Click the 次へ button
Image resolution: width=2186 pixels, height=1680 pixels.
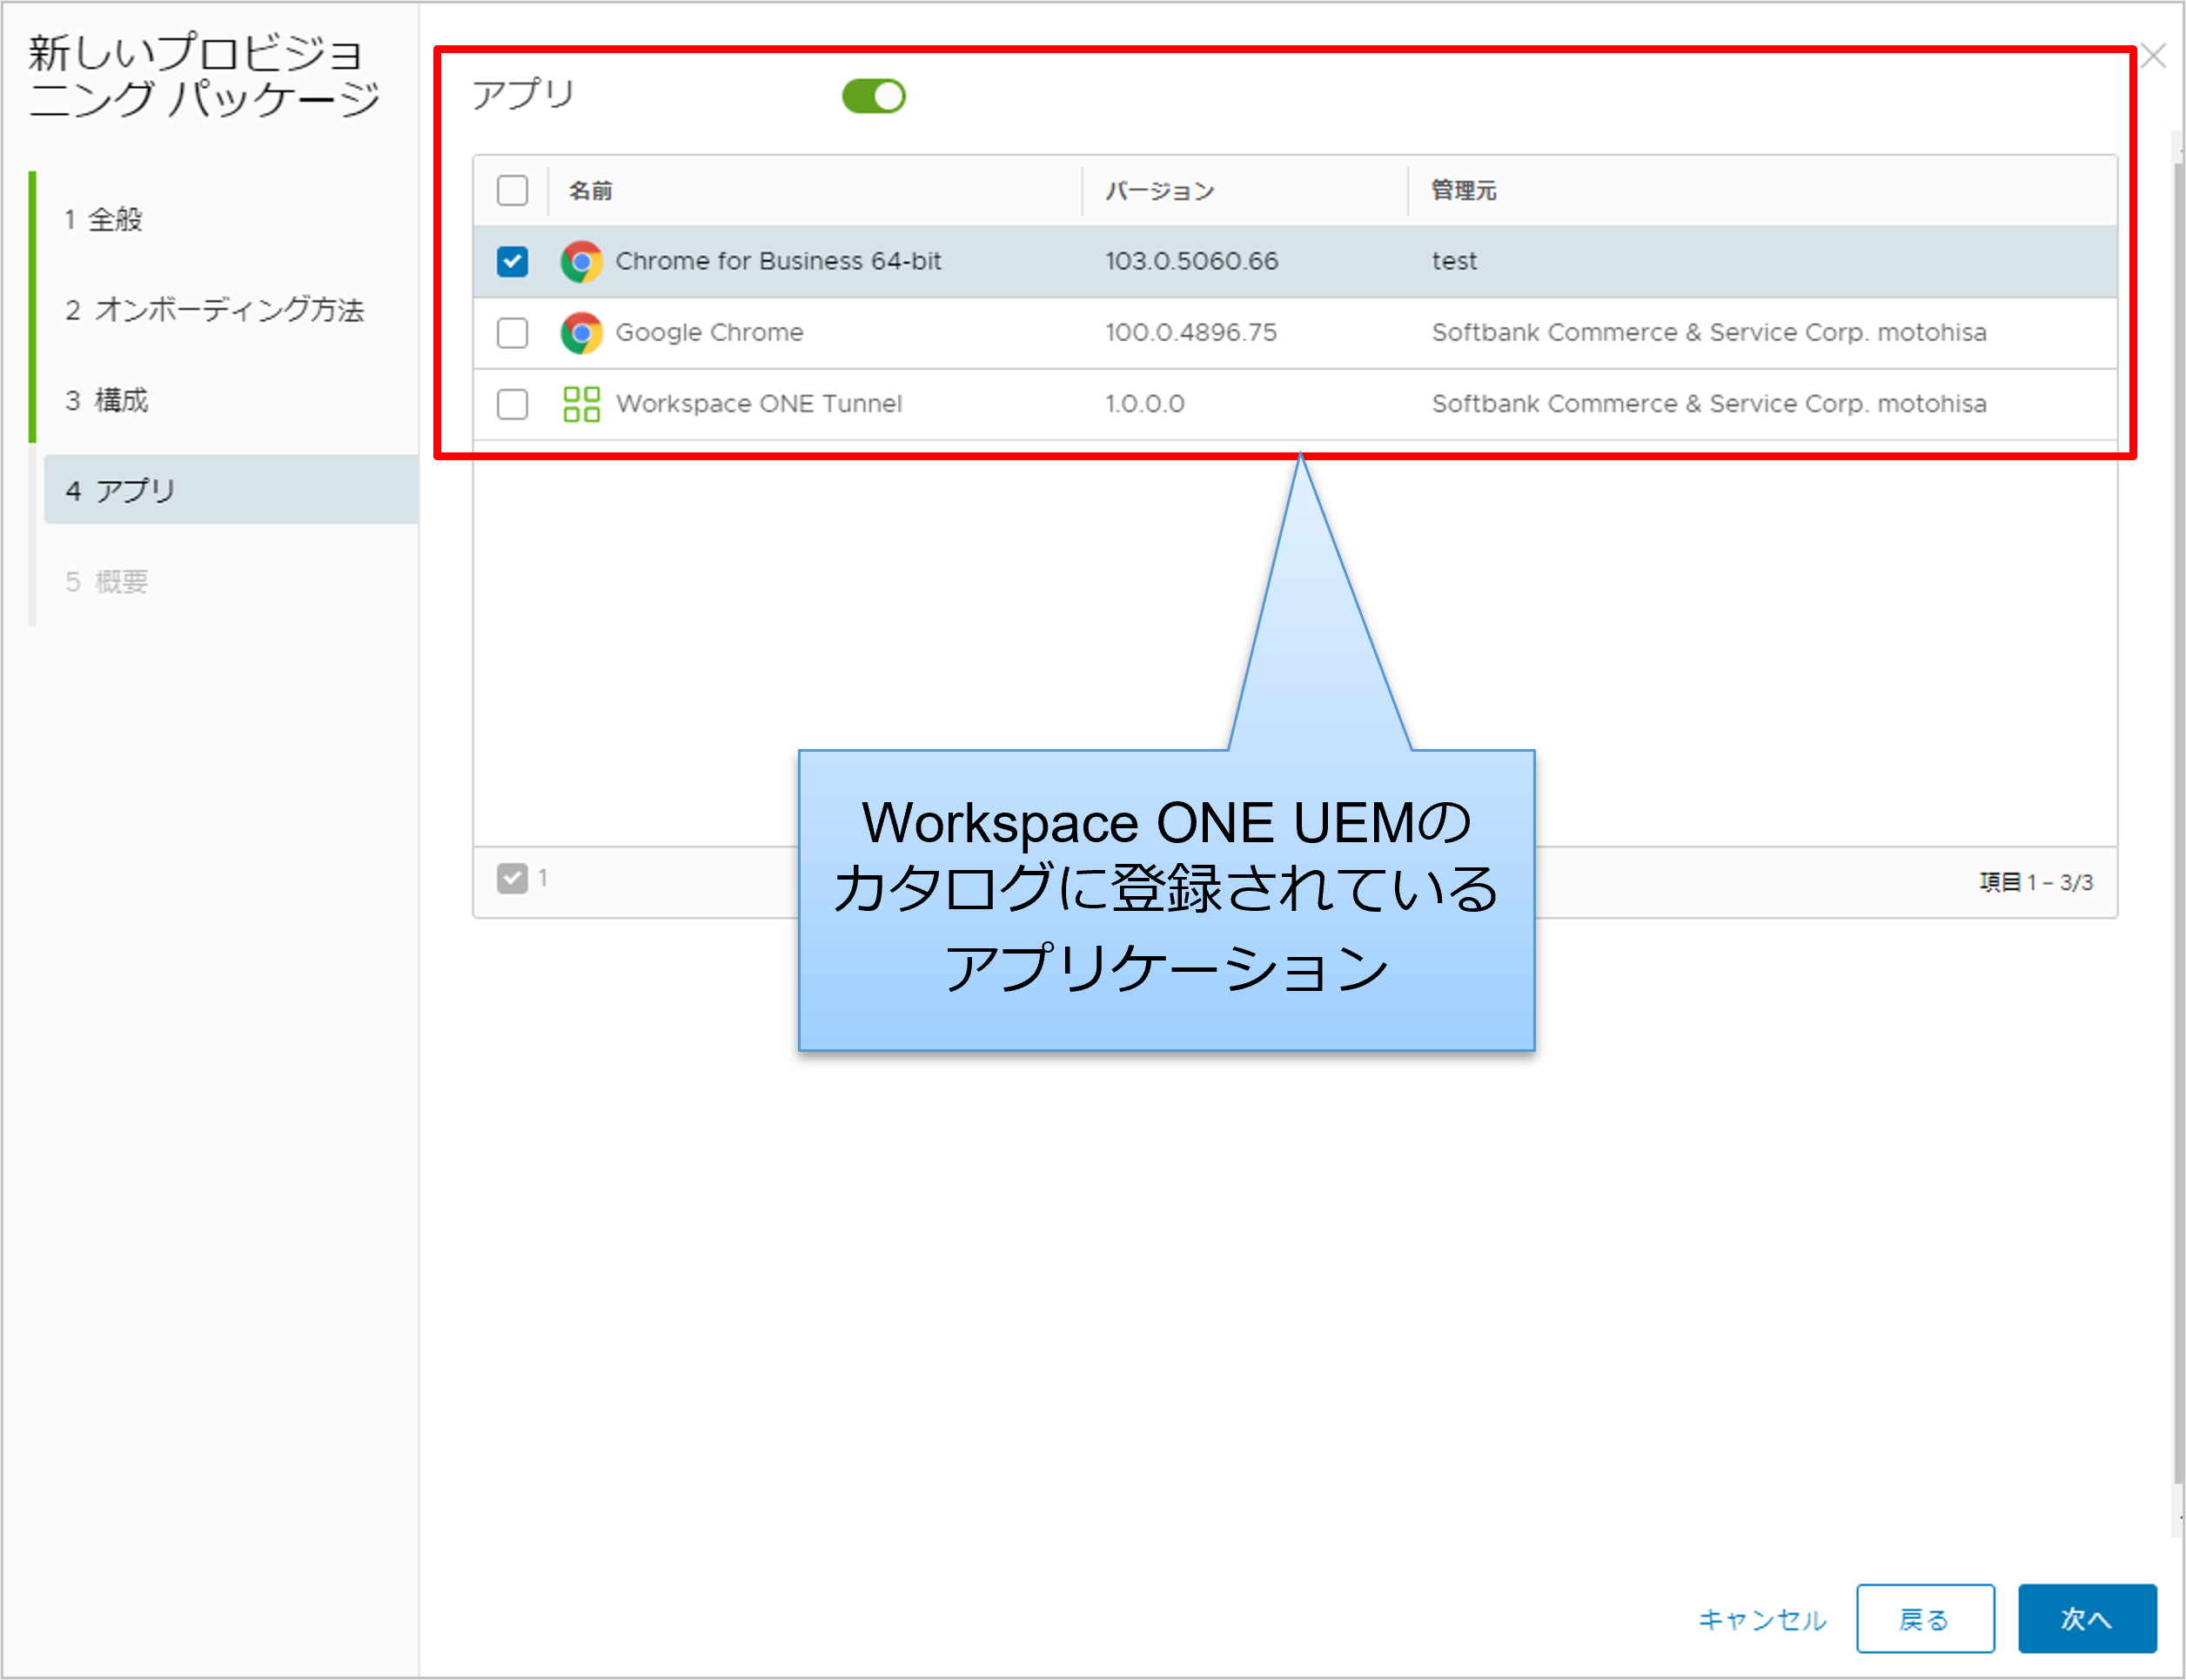[x=2088, y=1618]
